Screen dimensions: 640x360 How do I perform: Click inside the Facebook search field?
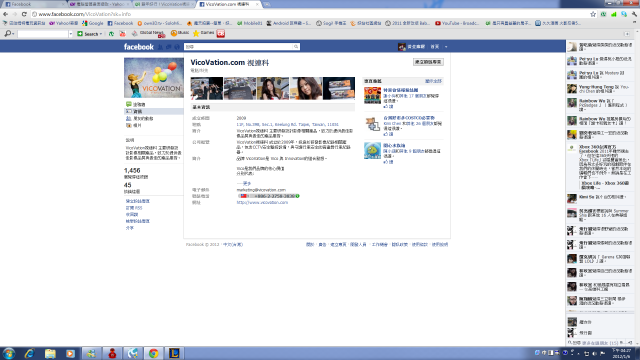pos(238,47)
